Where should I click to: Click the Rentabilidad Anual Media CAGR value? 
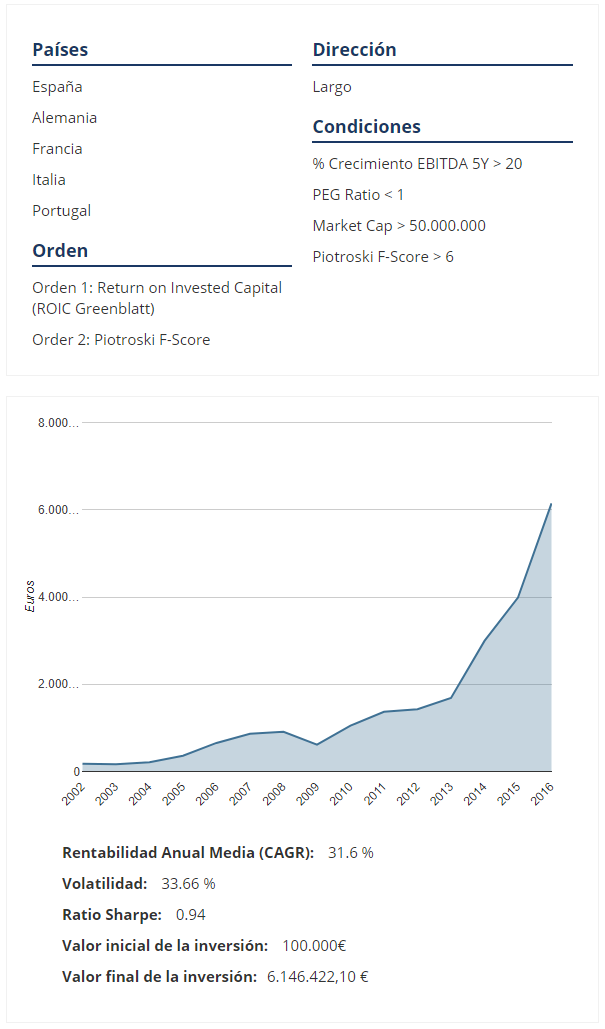350,853
